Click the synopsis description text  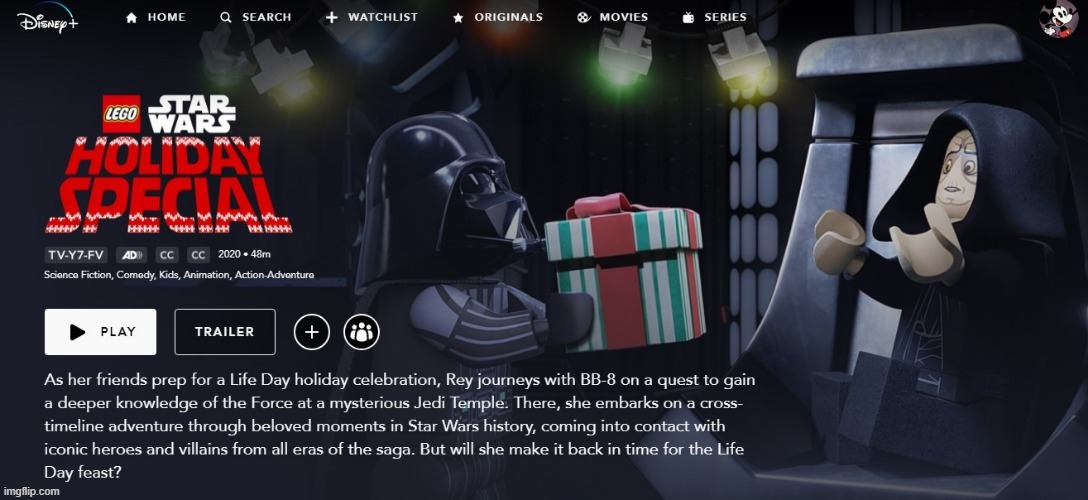point(400,426)
